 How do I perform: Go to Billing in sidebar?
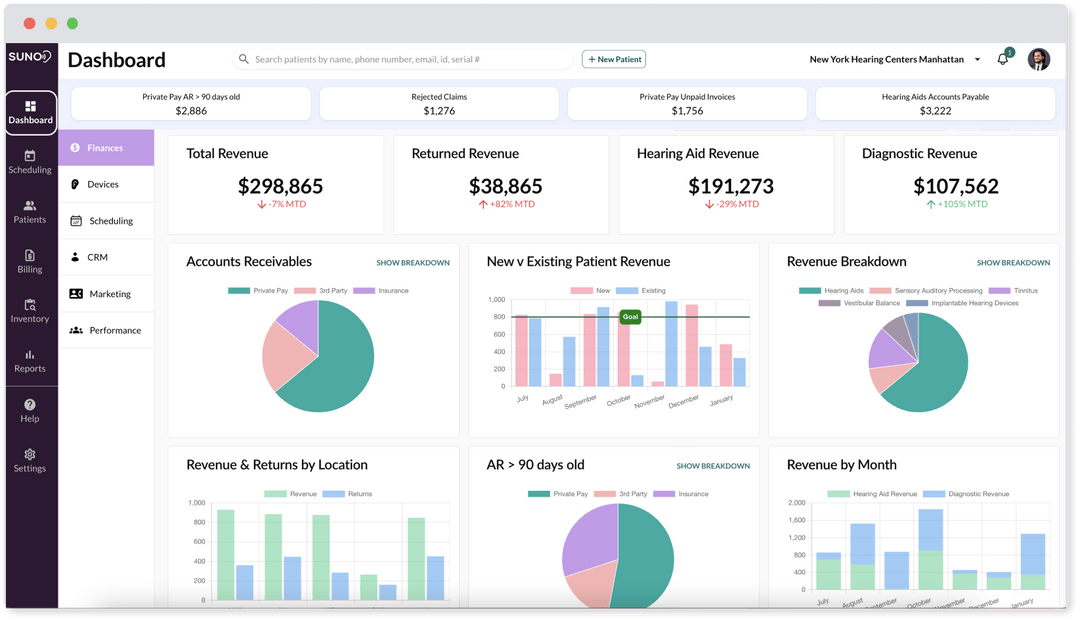coord(30,262)
